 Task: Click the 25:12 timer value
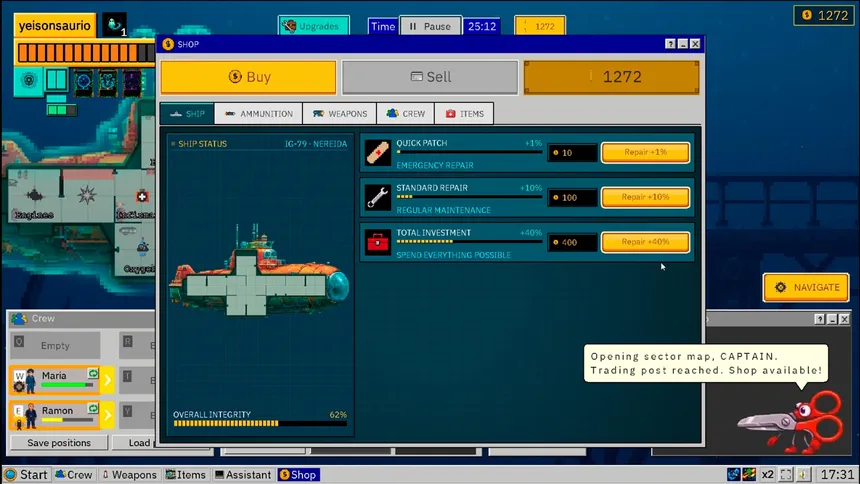482,26
